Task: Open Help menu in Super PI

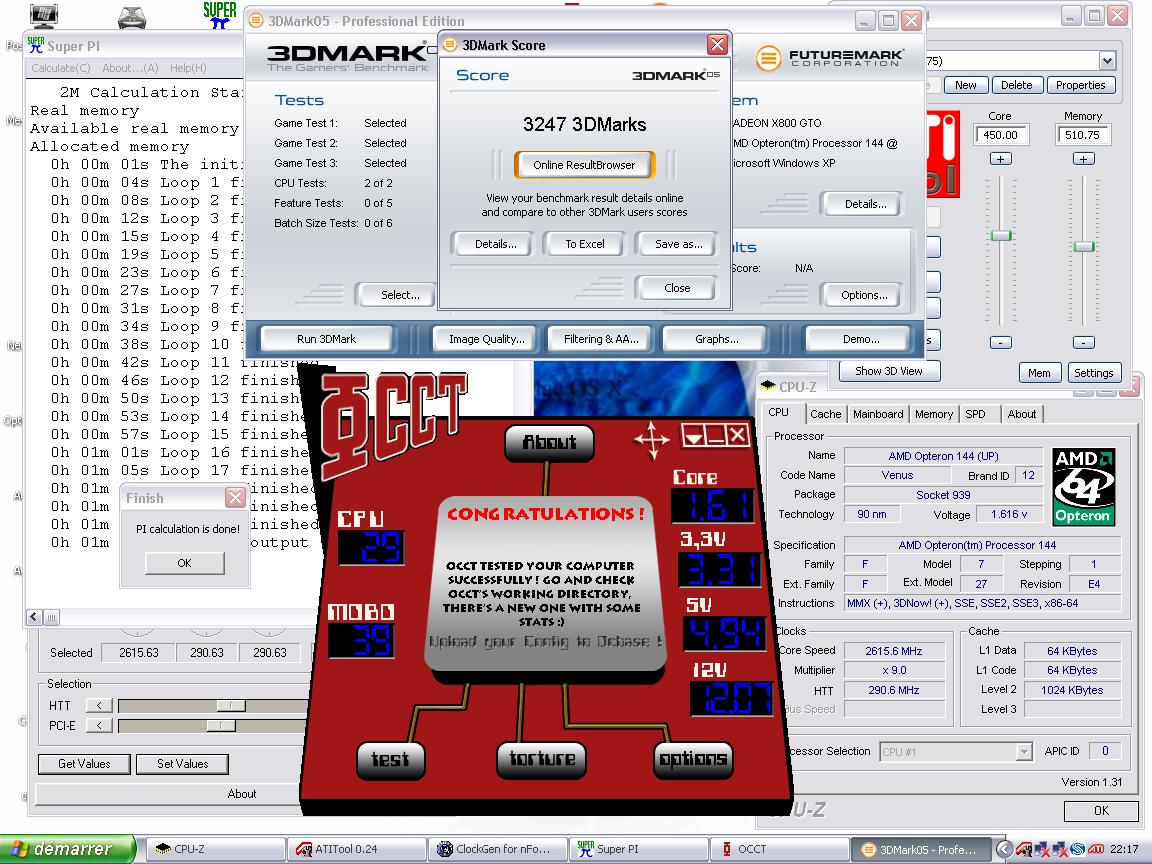Action: click(188, 68)
